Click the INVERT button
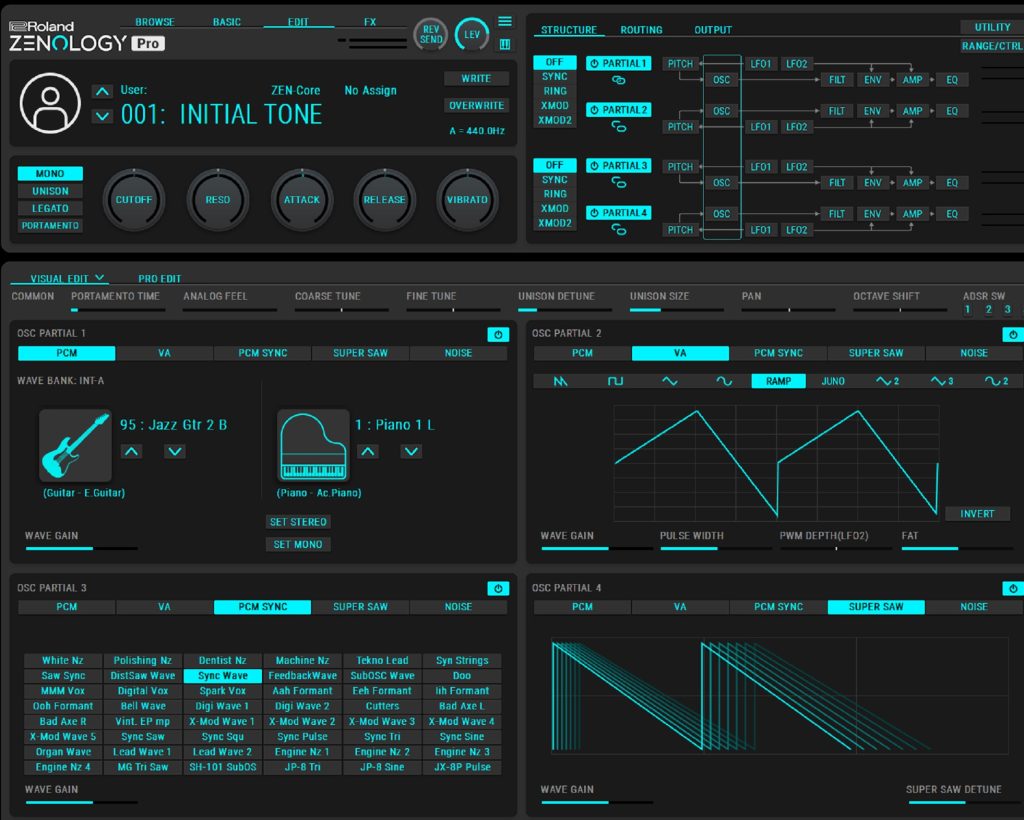 977,514
